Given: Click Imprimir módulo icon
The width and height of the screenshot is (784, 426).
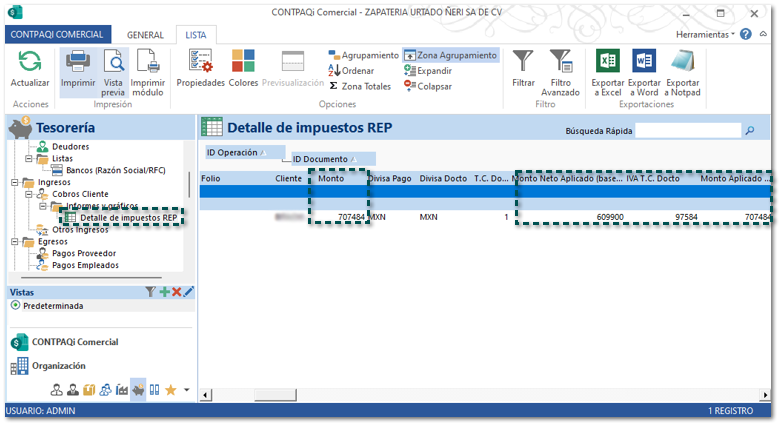Looking at the screenshot, I should tap(148, 62).
